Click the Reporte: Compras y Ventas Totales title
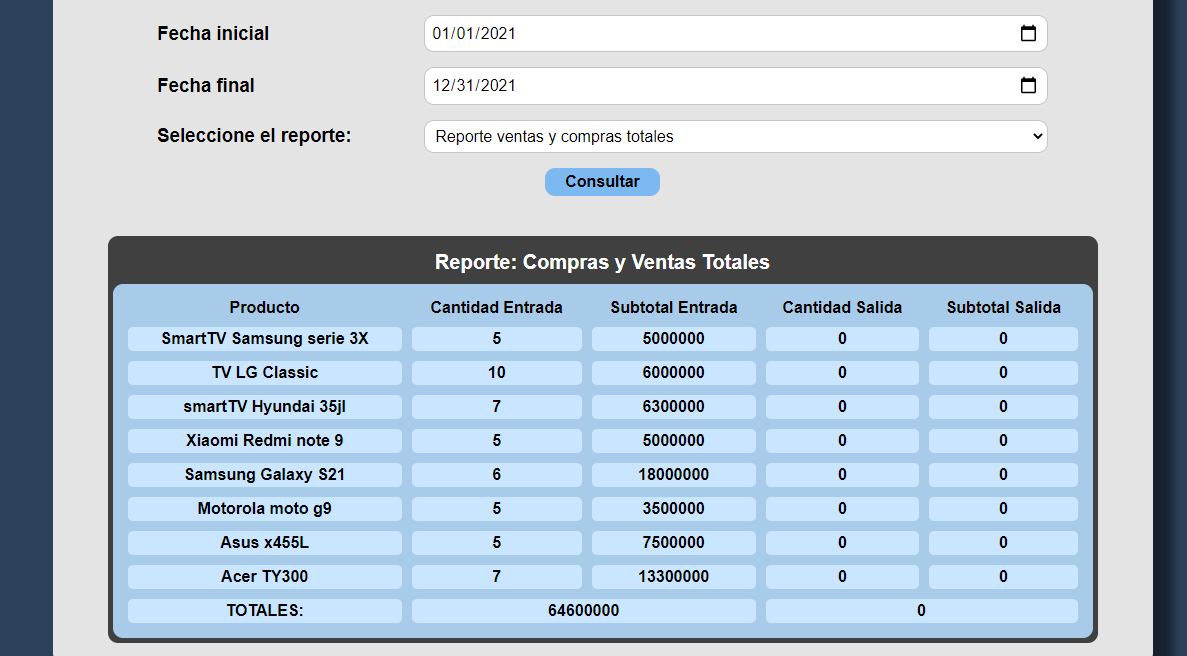Viewport: 1187px width, 656px height. pyautogui.click(x=602, y=262)
